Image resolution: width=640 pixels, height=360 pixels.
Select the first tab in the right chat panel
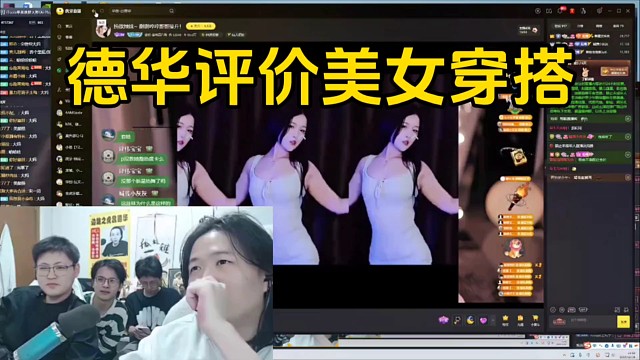(561, 26)
